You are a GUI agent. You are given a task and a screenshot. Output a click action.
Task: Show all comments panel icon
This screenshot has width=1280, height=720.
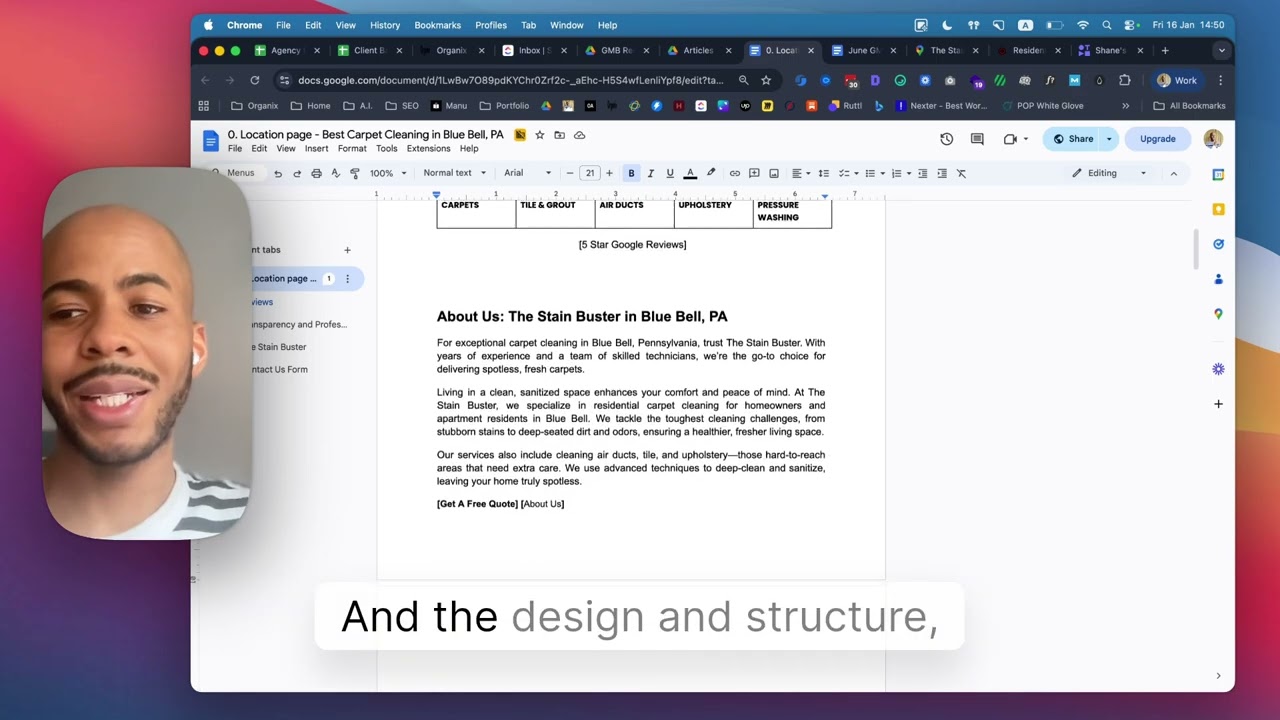click(977, 139)
